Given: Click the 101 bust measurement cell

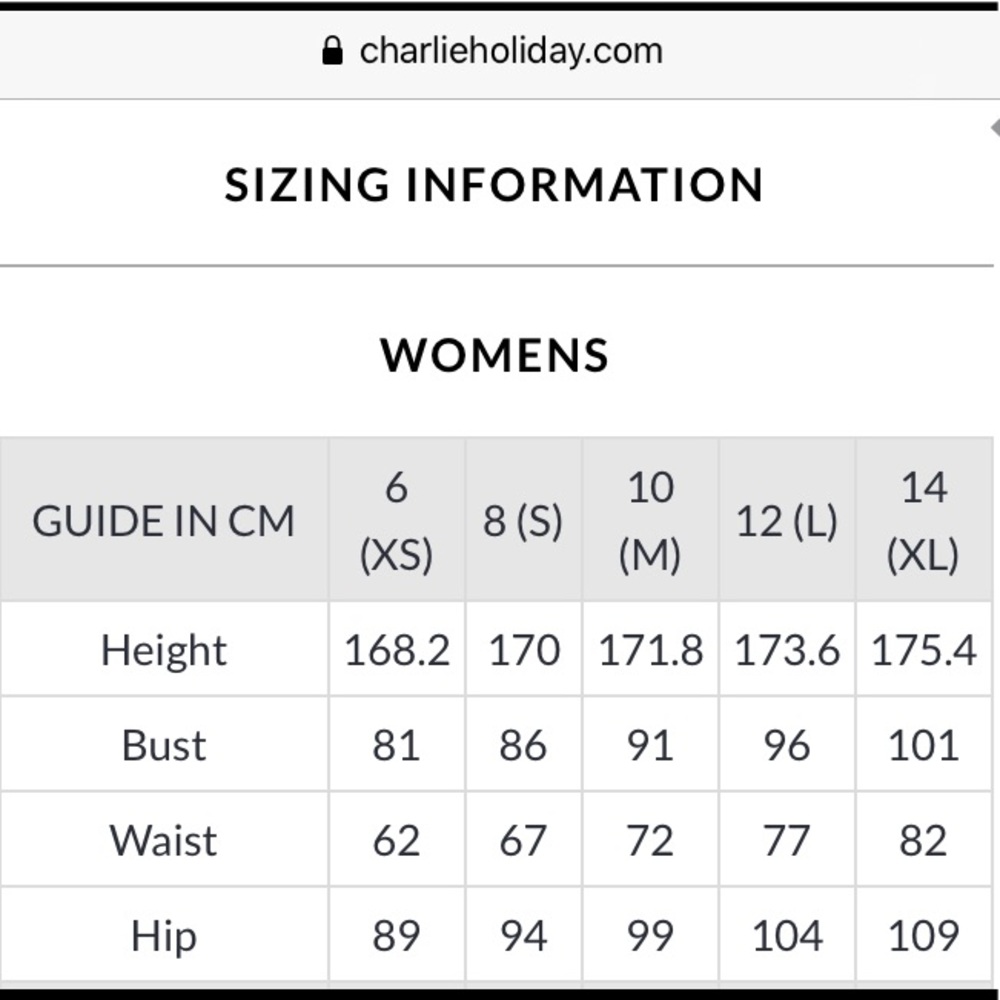Looking at the screenshot, I should (923, 744).
